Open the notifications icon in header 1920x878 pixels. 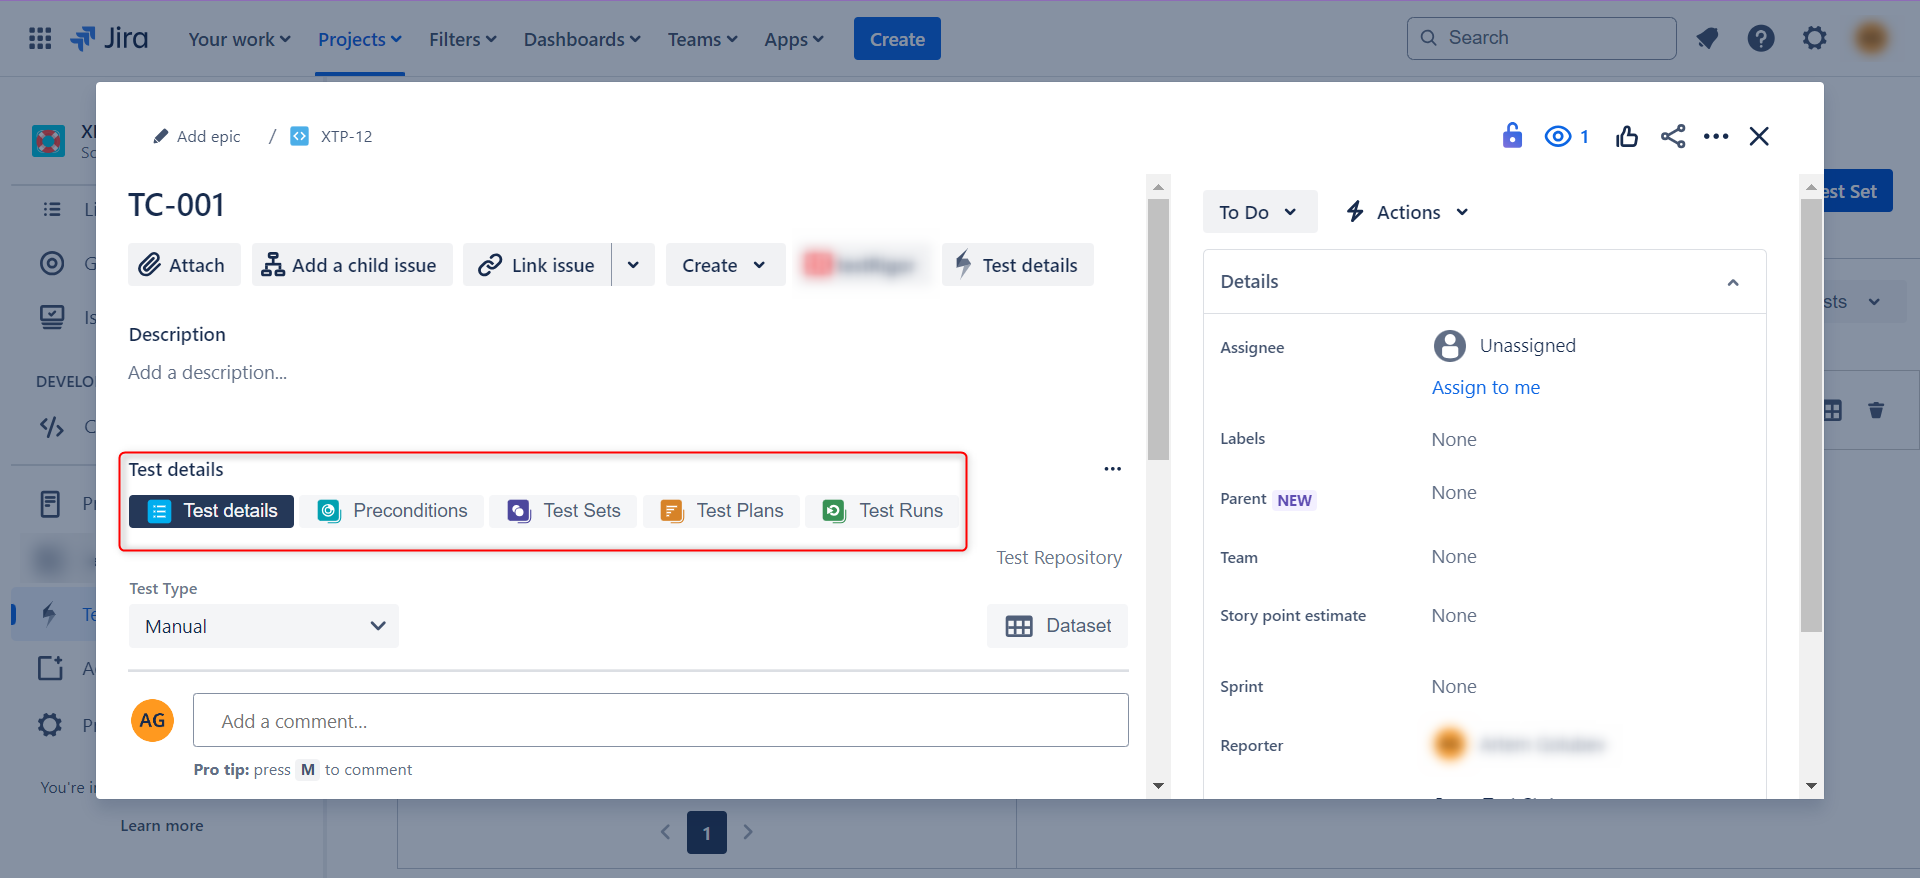click(1707, 39)
